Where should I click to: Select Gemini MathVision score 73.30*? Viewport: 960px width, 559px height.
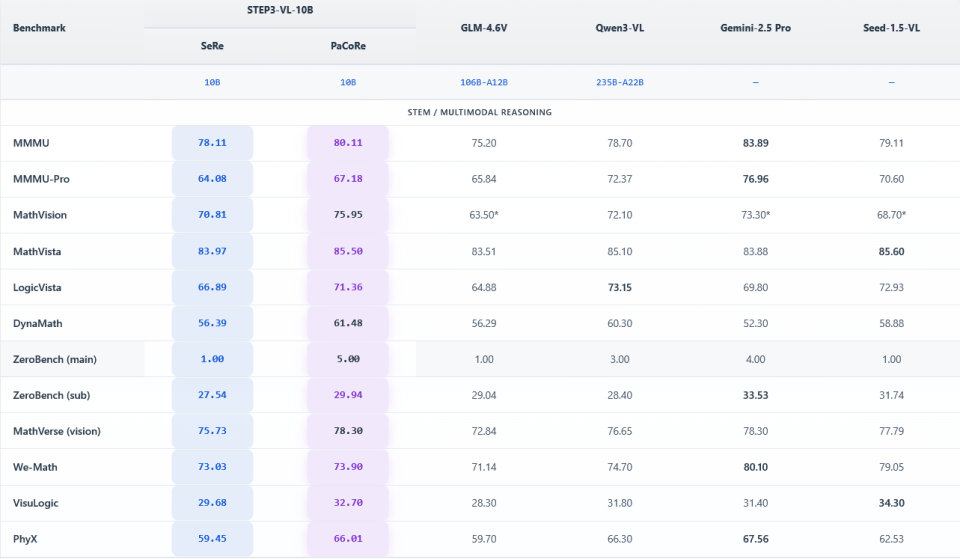756,215
